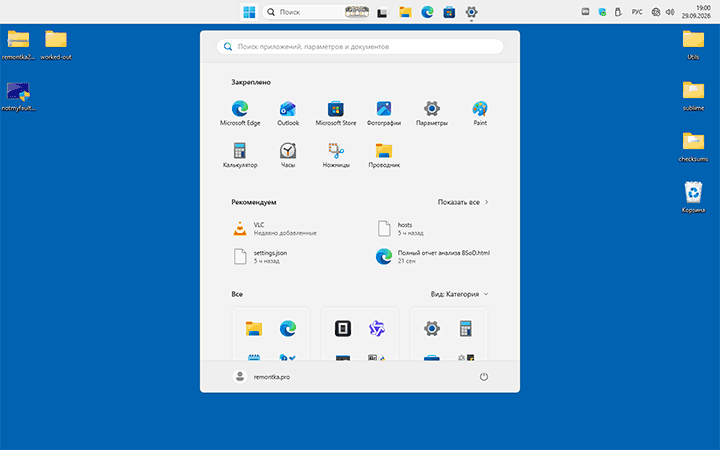Click the Start menu search field
This screenshot has width=720, height=450.
(x=360, y=46)
